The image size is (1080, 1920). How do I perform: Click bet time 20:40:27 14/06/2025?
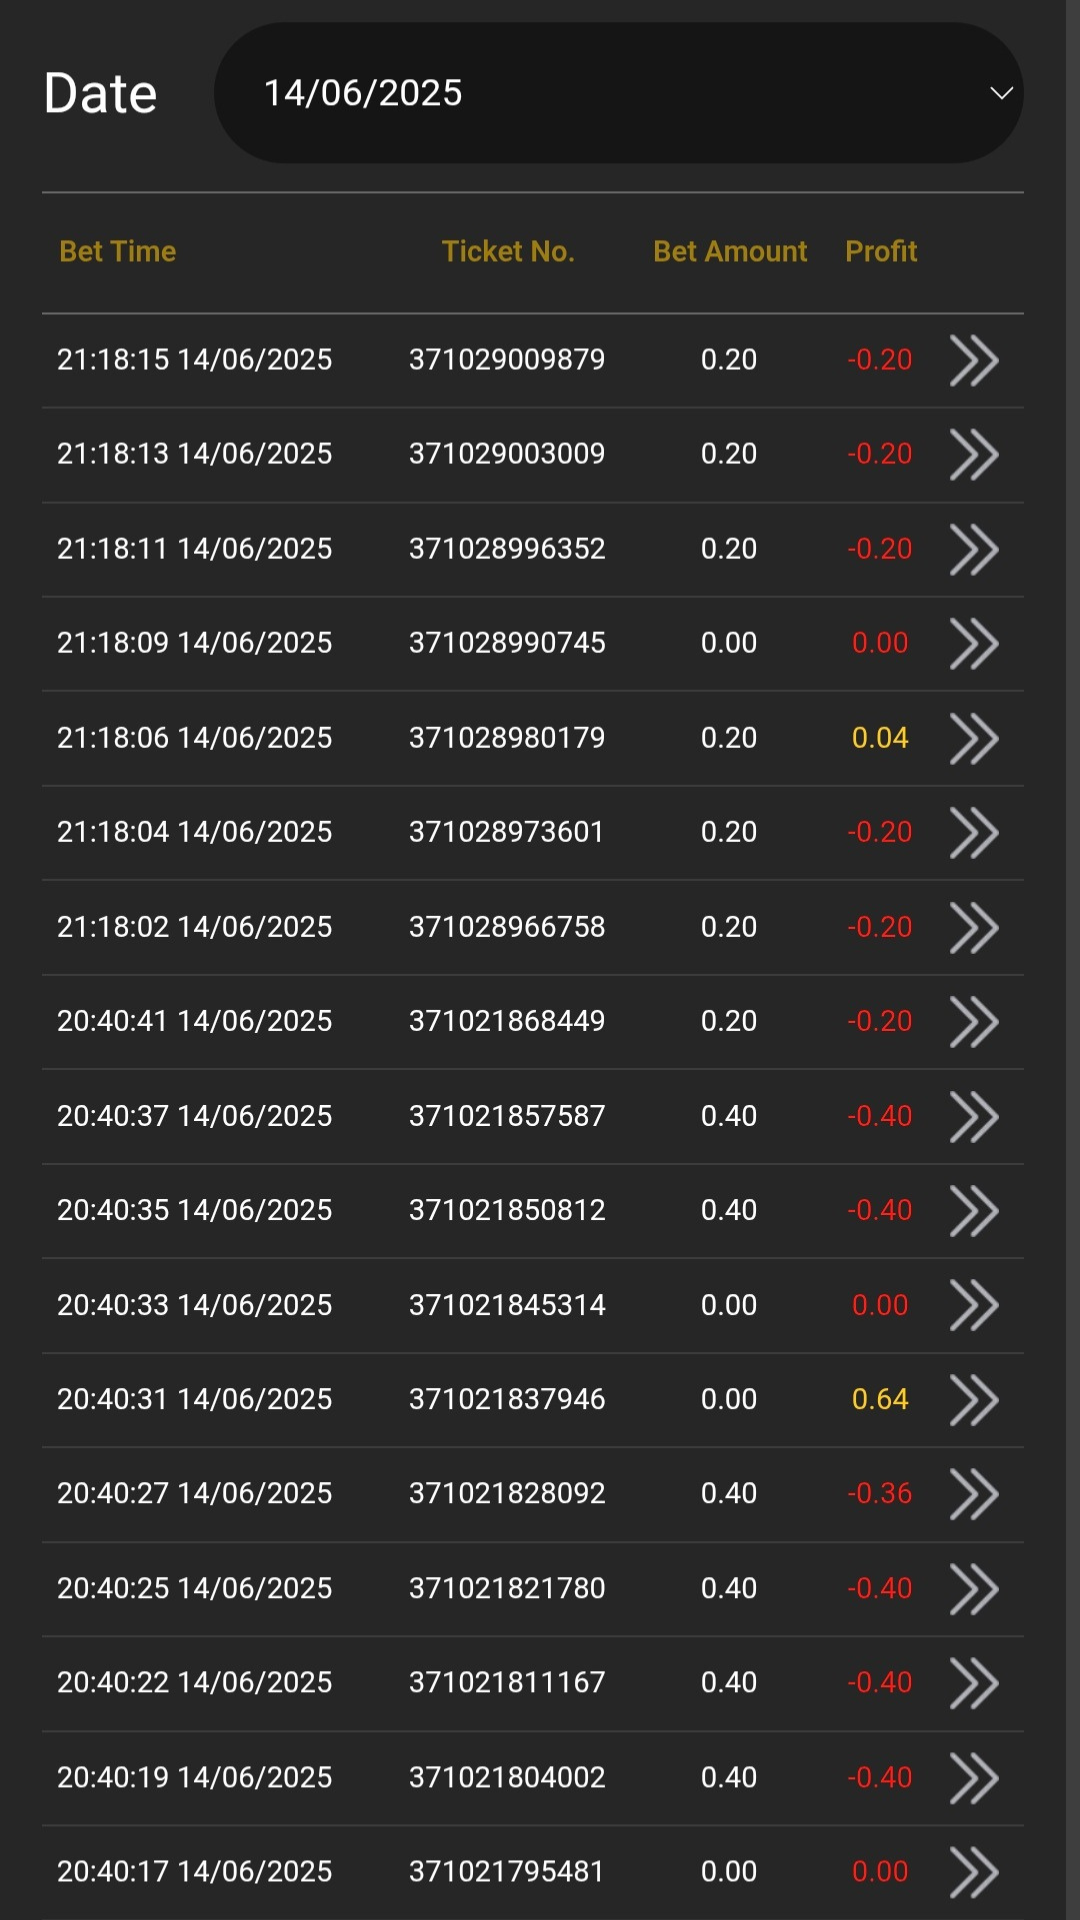coord(194,1492)
